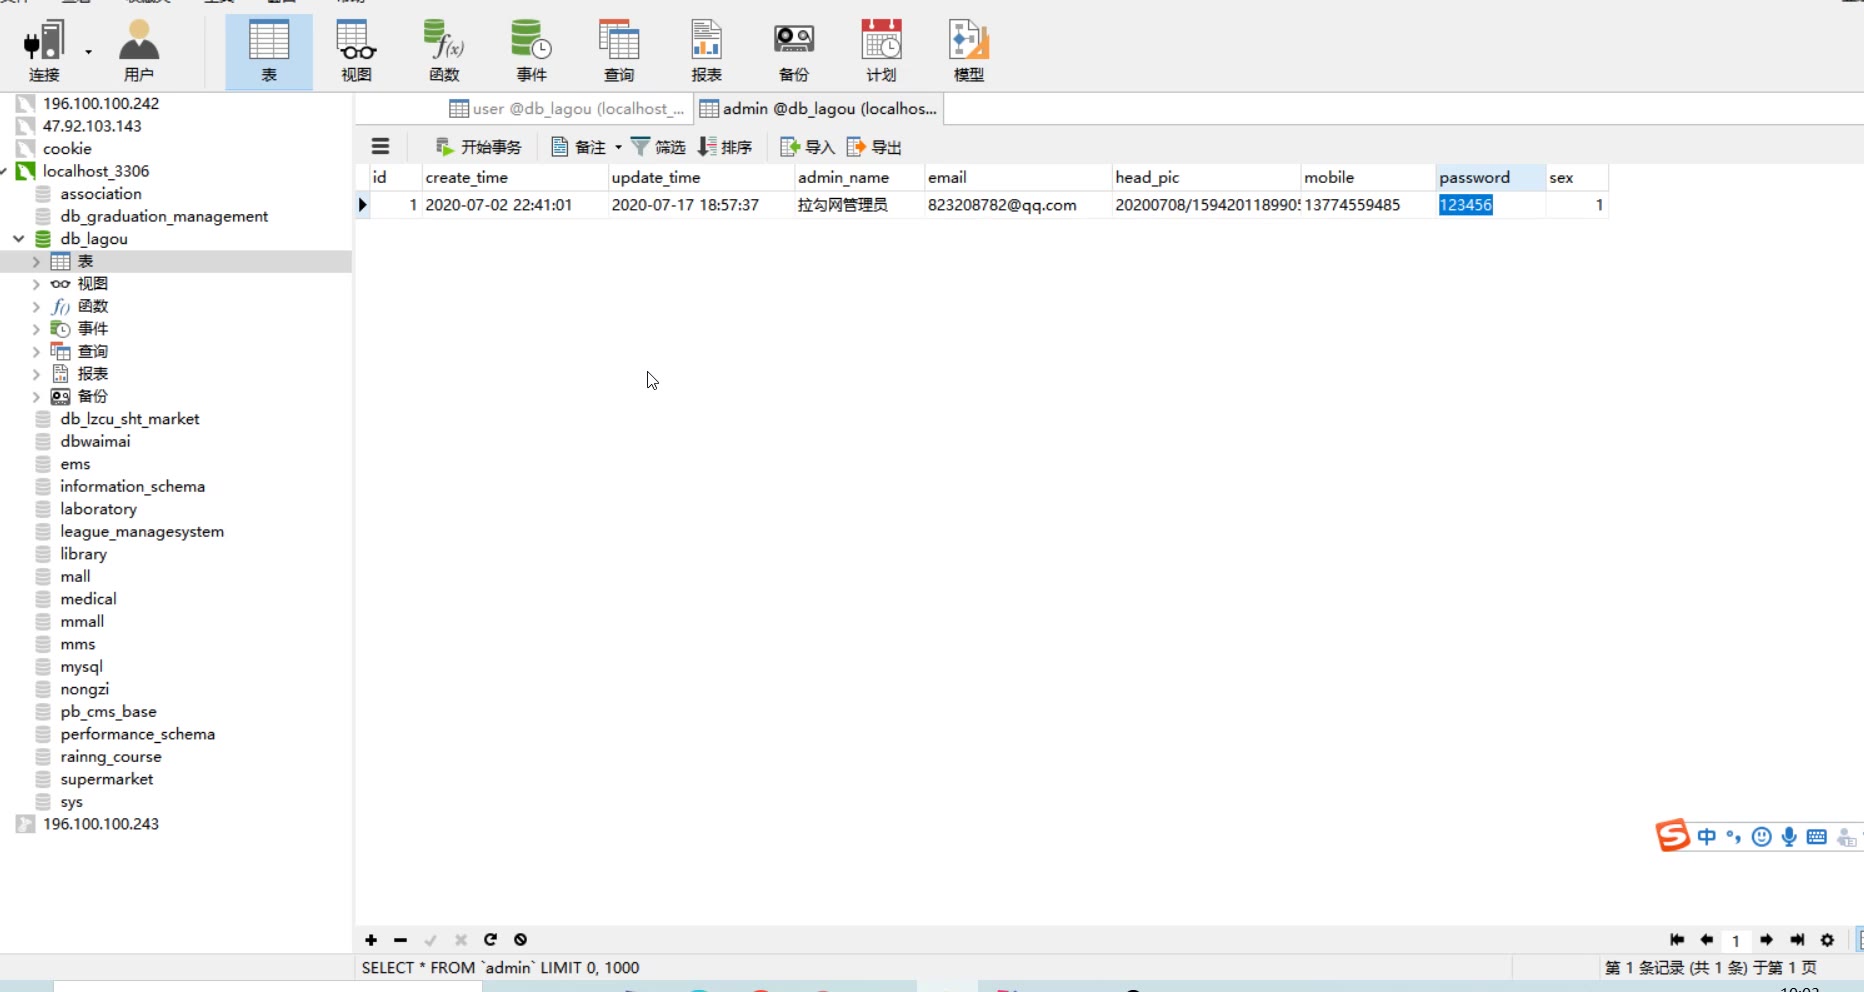This screenshot has width=1864, height=992.
Task: Click the email column header
Action: 1018,177
